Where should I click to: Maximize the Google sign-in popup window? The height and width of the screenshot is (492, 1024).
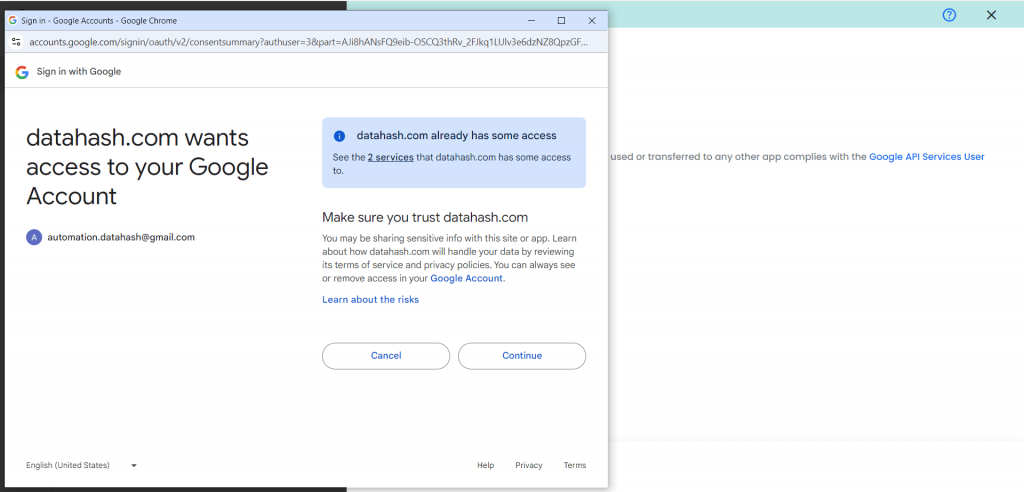point(561,20)
